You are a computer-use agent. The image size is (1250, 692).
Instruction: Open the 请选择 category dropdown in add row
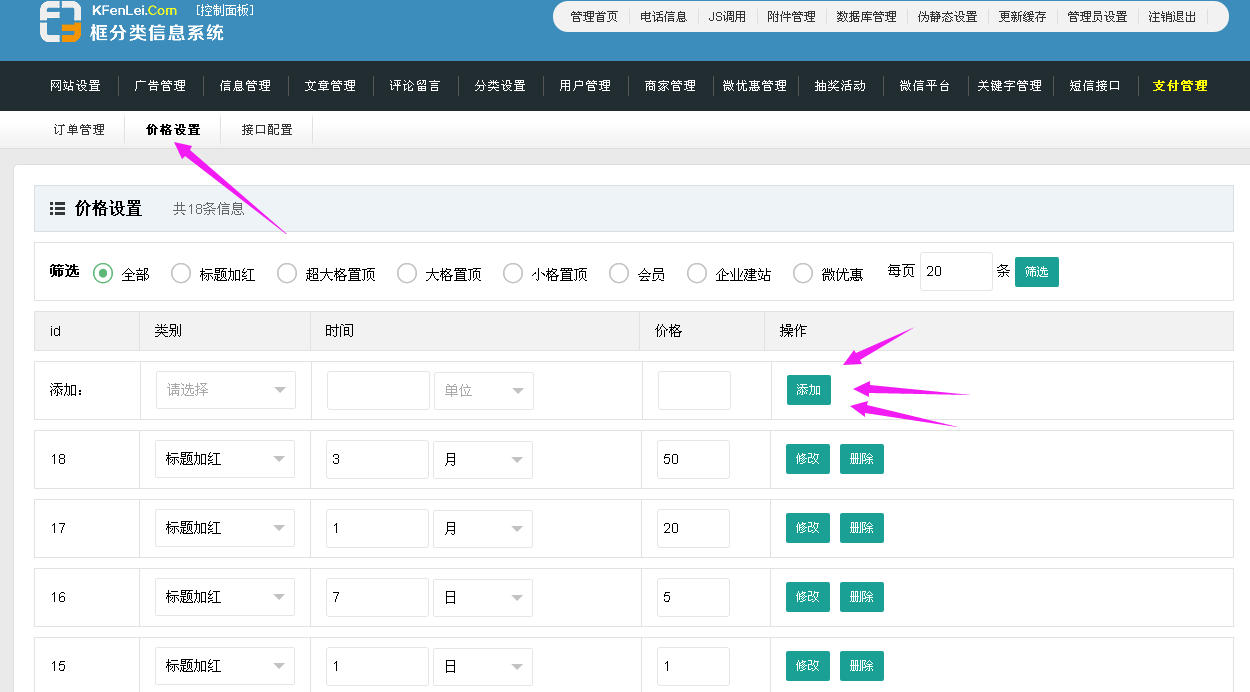click(x=225, y=390)
